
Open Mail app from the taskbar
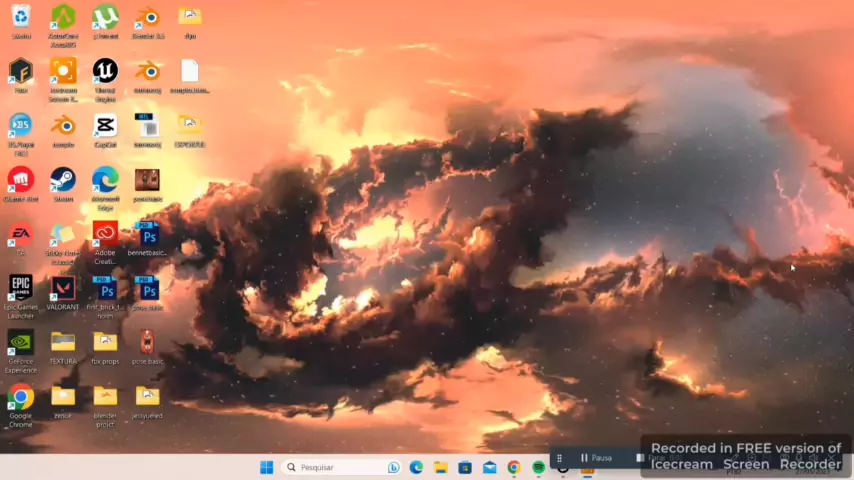click(490, 467)
